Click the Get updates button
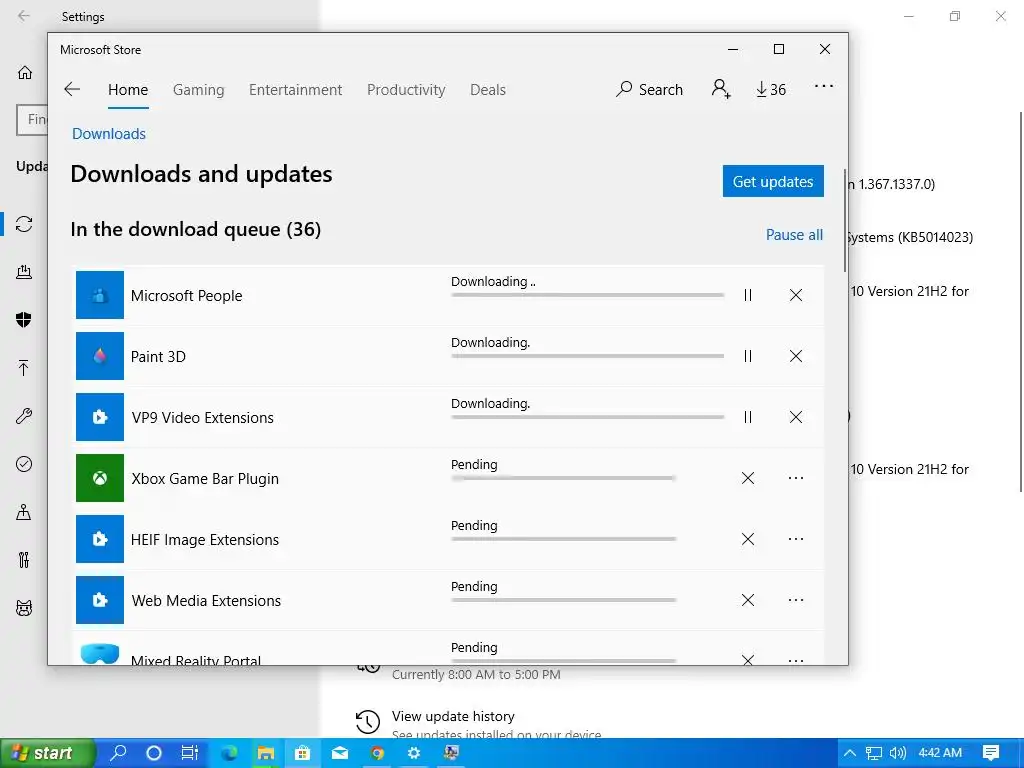The height and width of the screenshot is (768, 1024). [x=773, y=181]
